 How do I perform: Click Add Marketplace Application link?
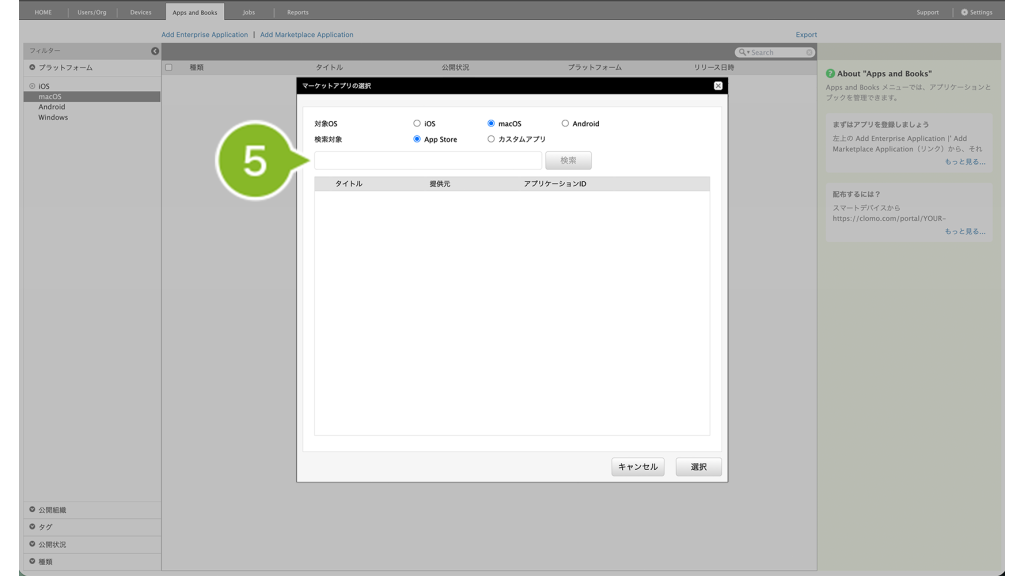tap(306, 35)
